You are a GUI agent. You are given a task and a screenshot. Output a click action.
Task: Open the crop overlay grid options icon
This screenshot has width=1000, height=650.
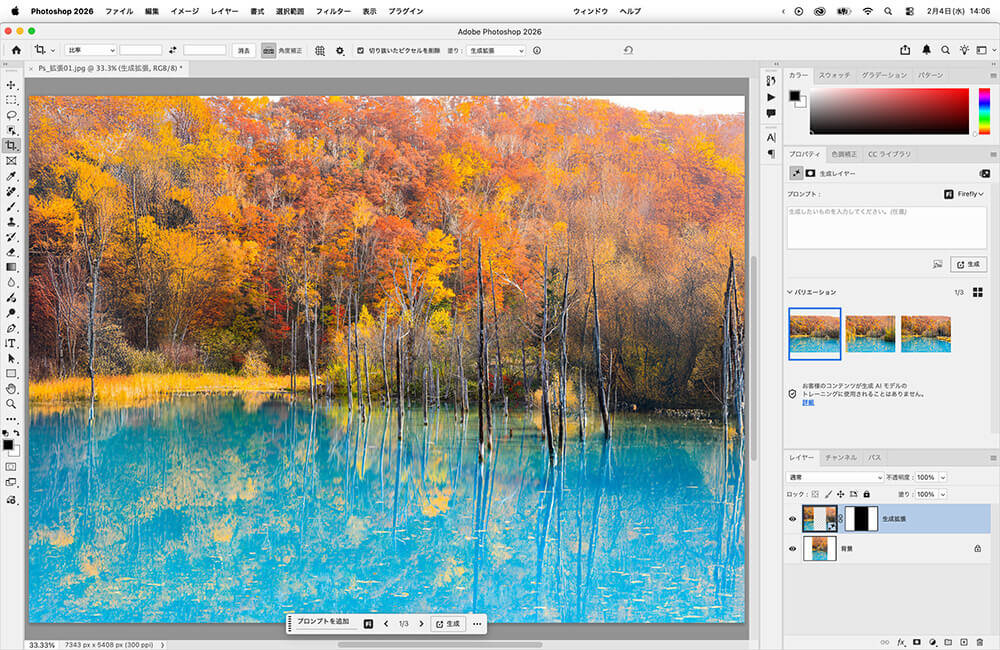pos(320,50)
